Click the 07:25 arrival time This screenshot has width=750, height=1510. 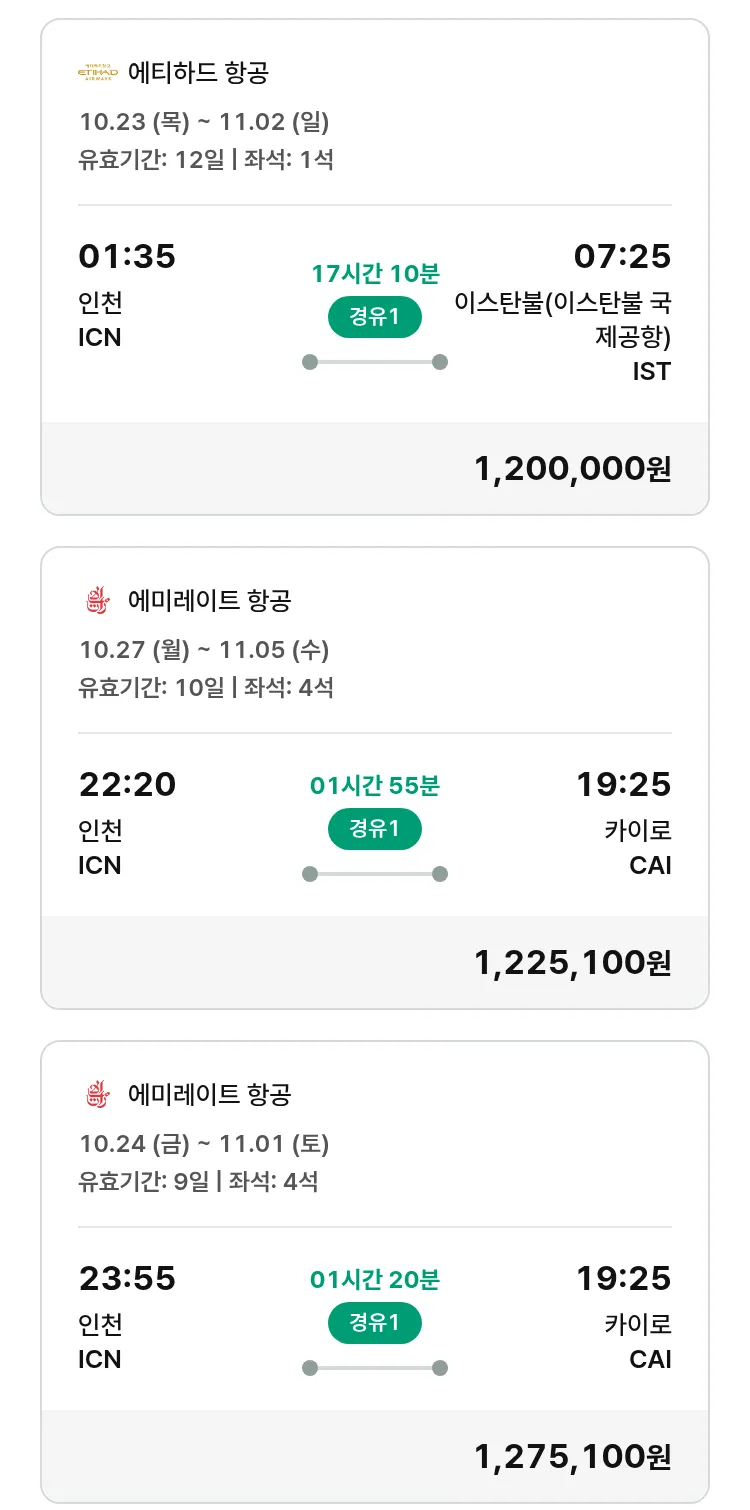tap(622, 257)
